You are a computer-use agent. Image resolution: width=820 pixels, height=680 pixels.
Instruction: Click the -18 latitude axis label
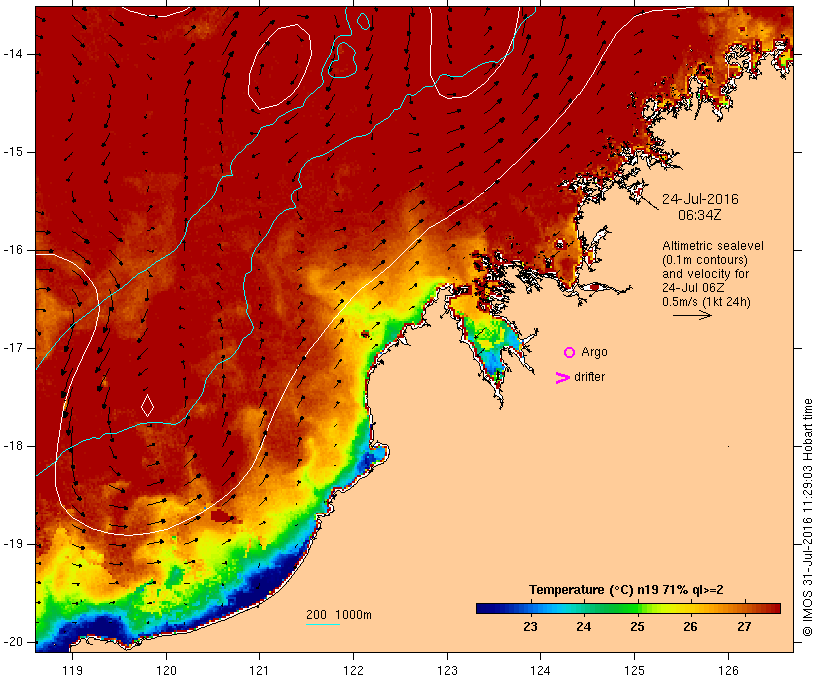13,446
